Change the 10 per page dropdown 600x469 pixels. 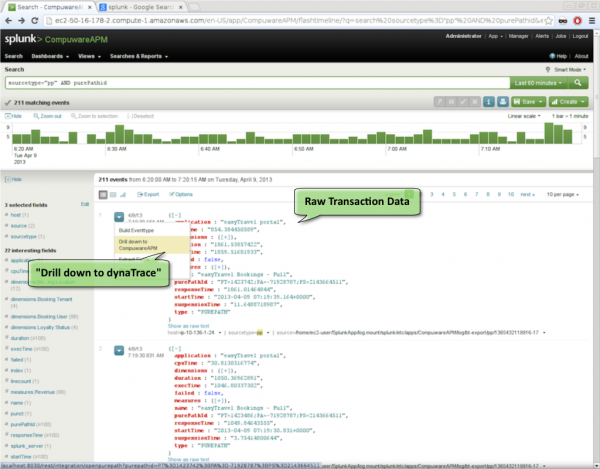(x=562, y=194)
